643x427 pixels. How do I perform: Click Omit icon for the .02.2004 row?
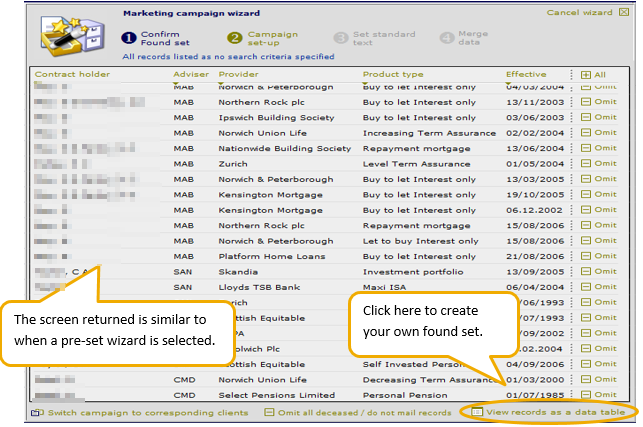pyautogui.click(x=586, y=349)
